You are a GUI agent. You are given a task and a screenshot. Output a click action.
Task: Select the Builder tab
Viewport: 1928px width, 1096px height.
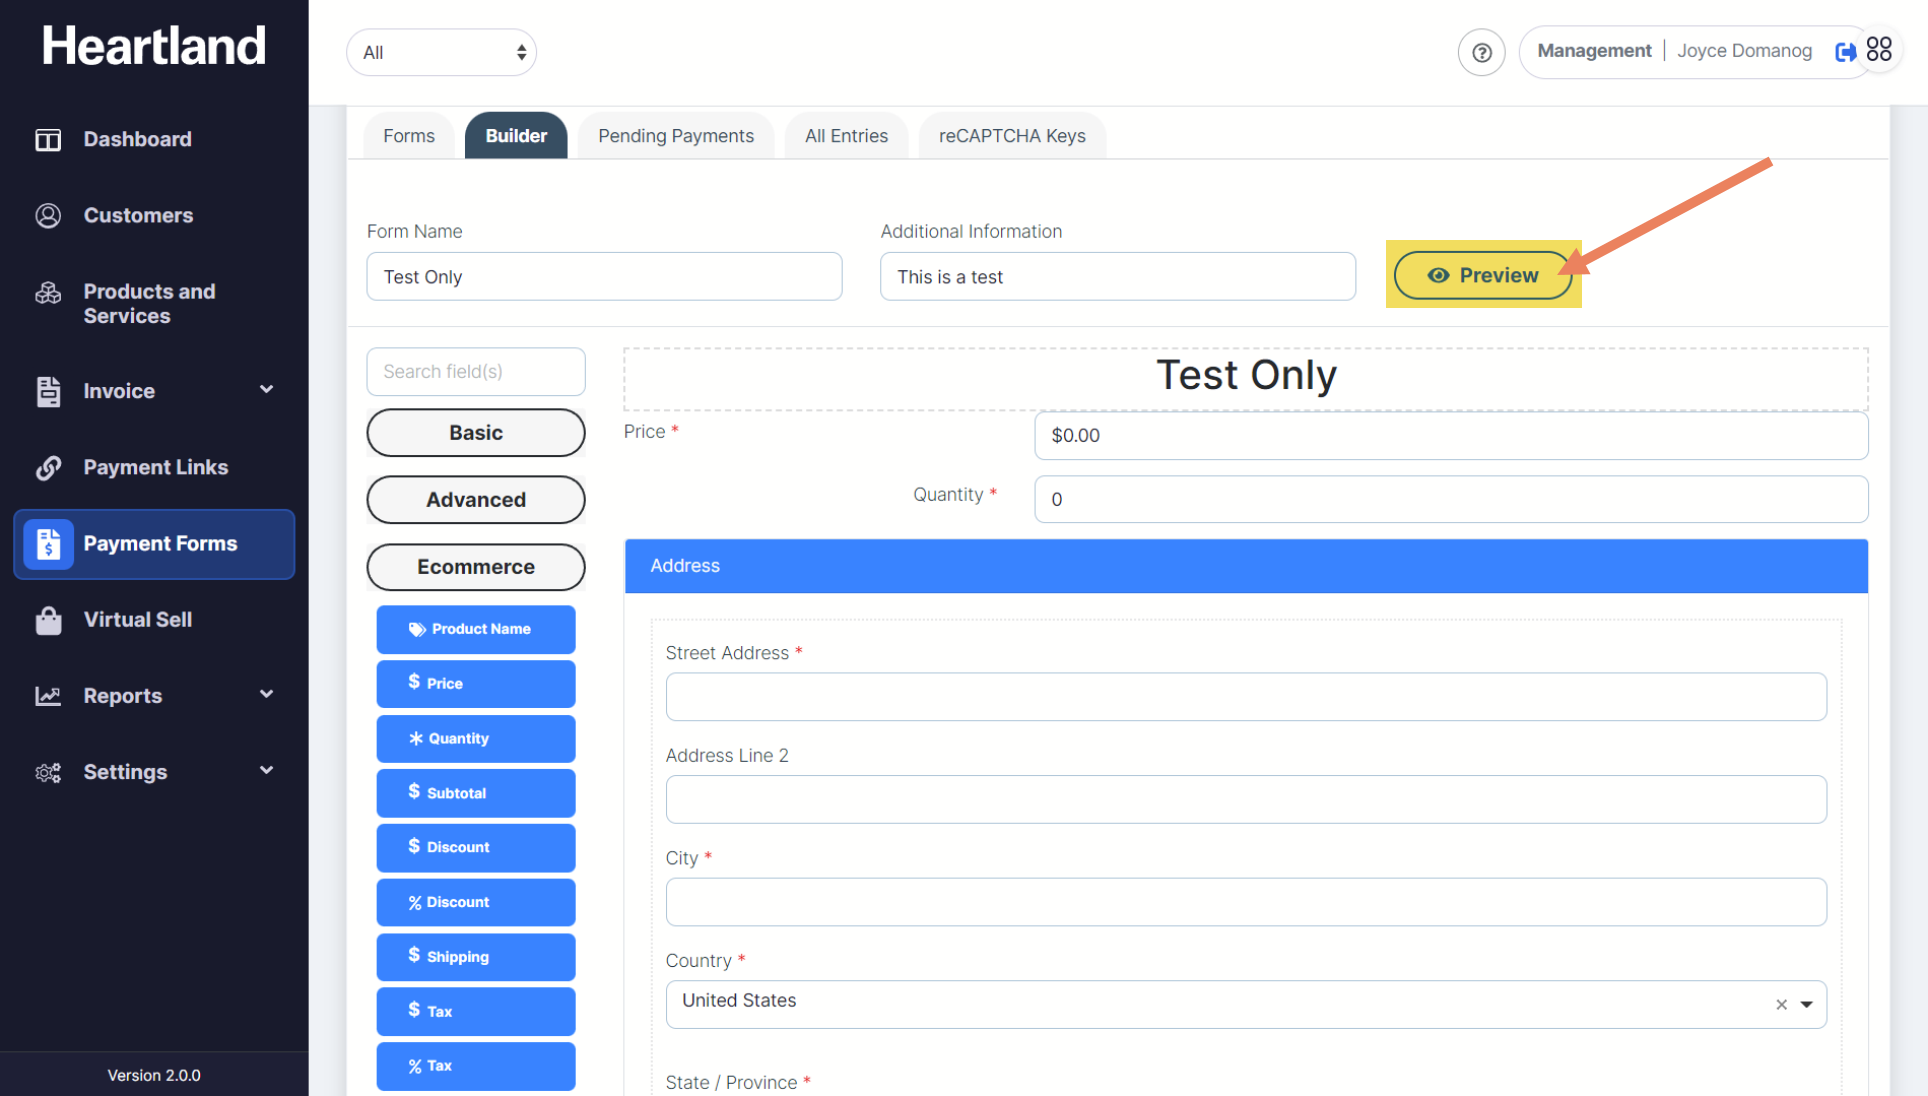pos(516,136)
